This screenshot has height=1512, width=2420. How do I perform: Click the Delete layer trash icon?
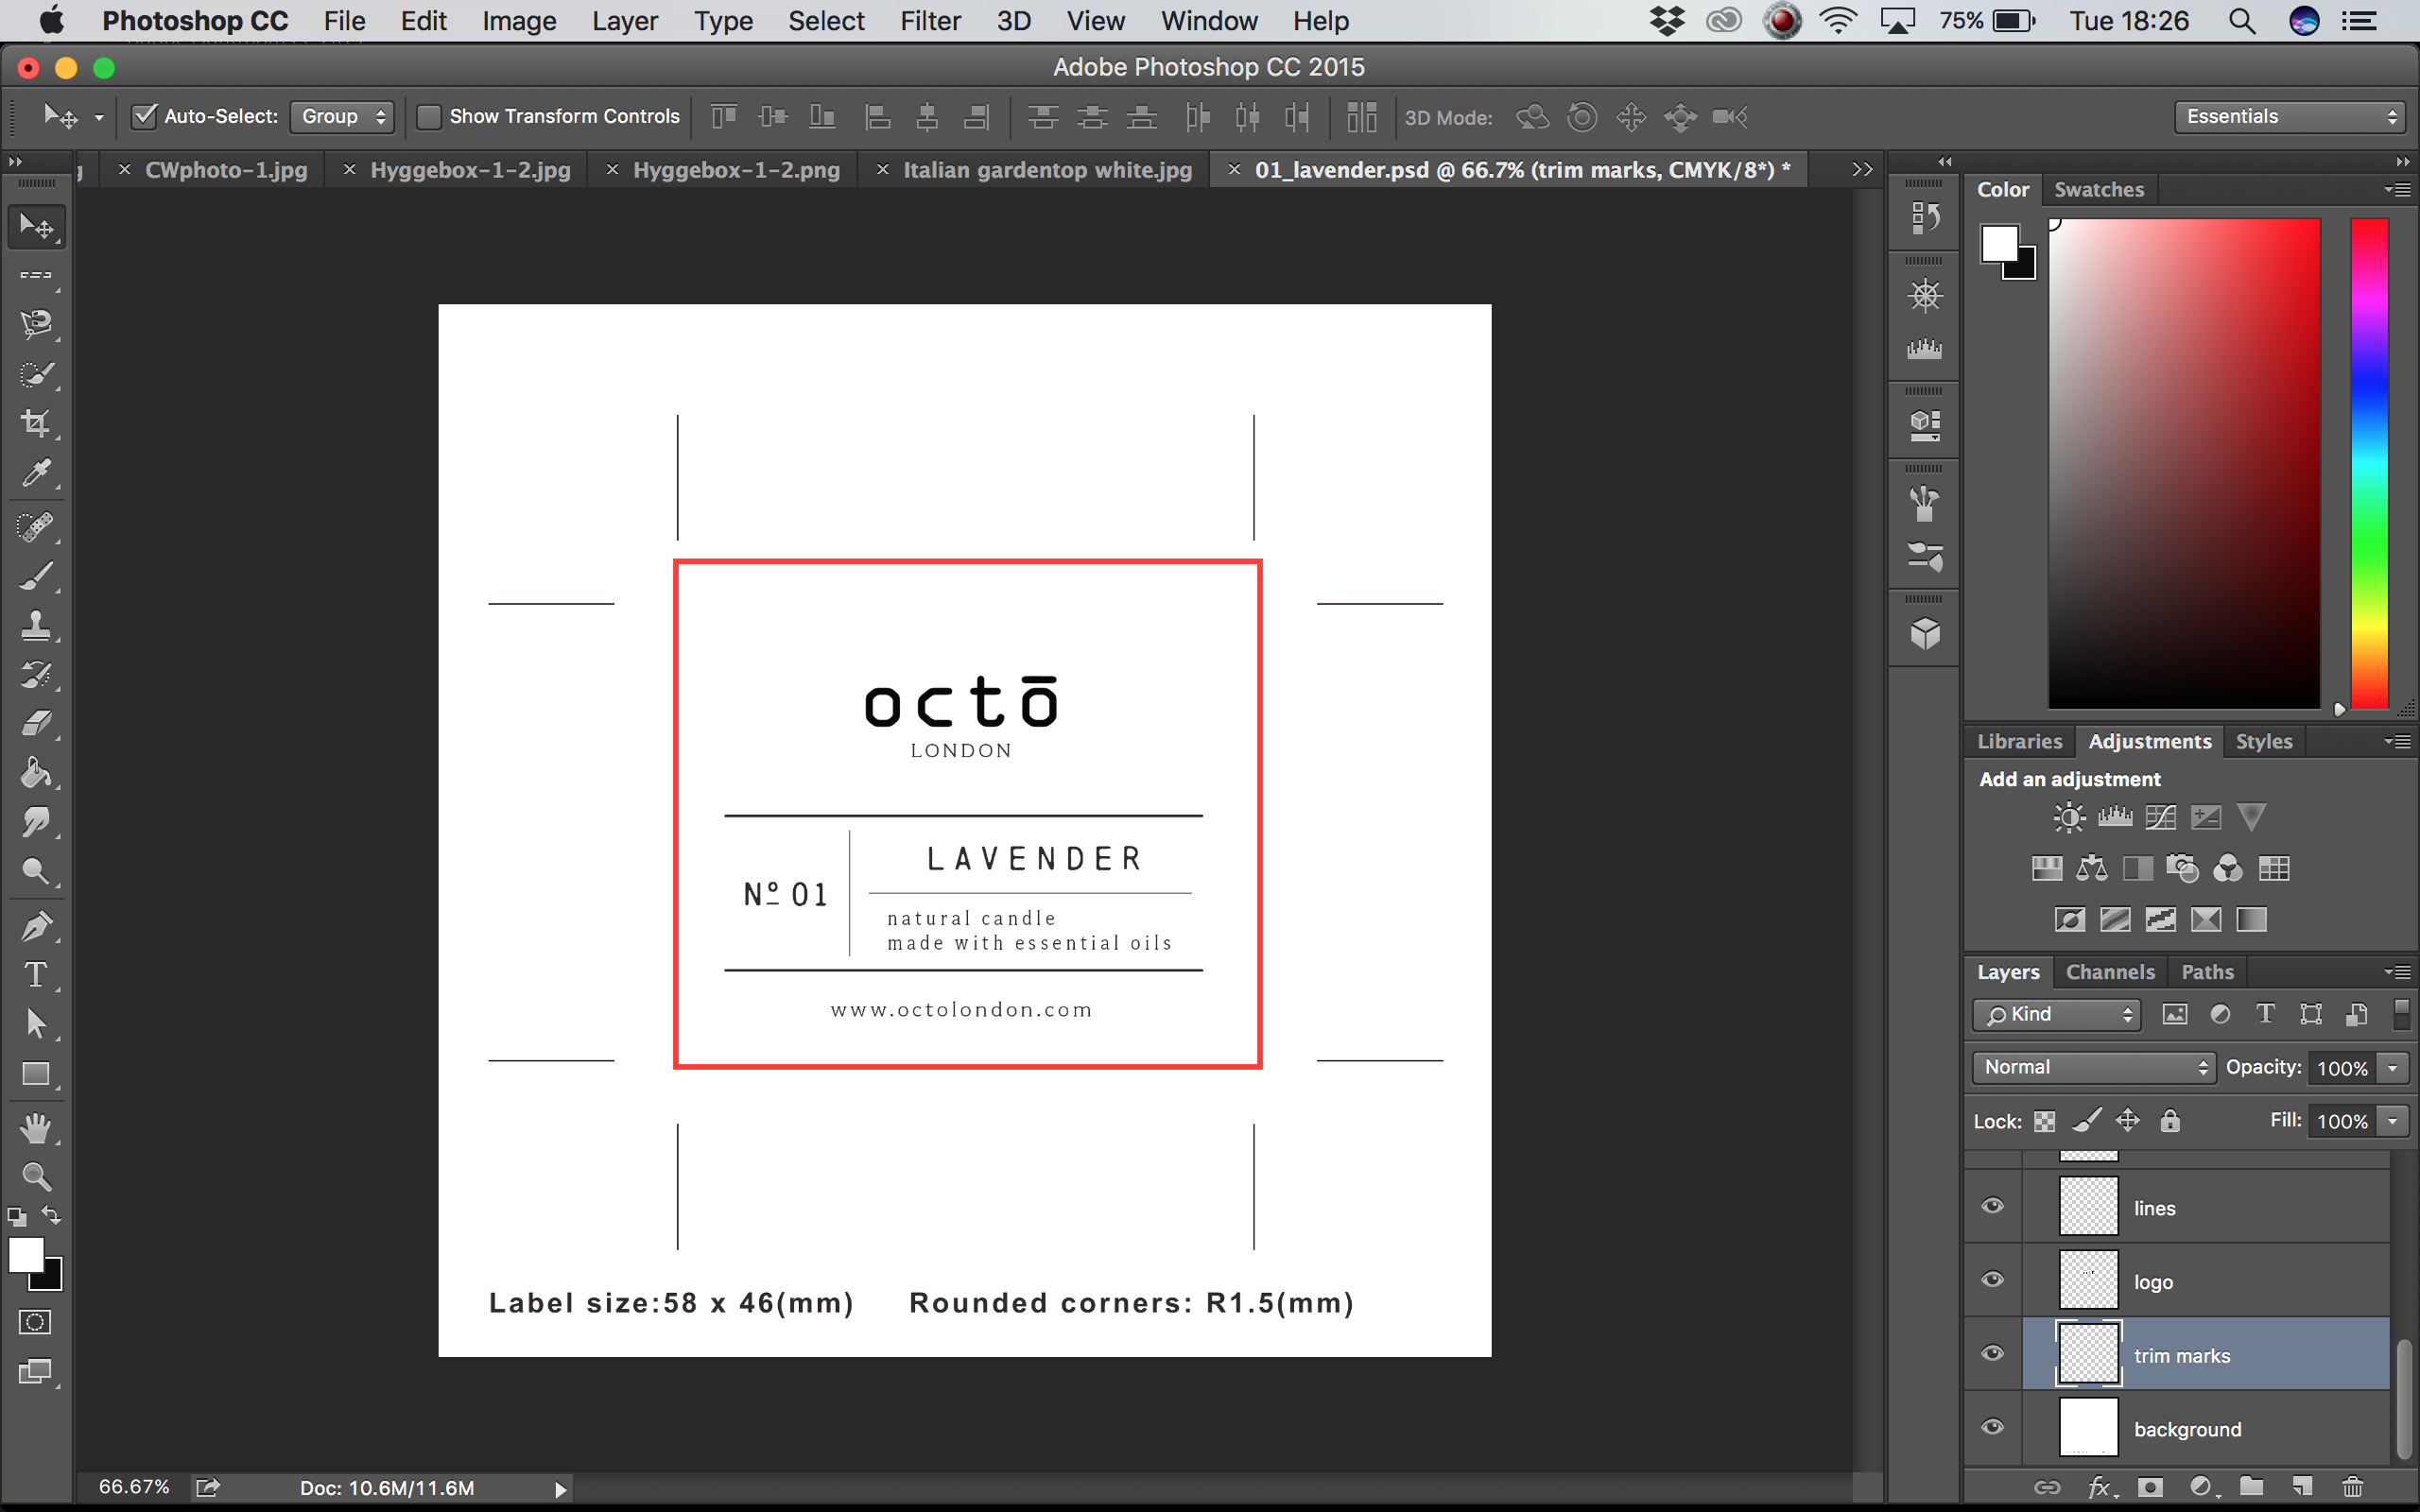click(x=2352, y=1487)
